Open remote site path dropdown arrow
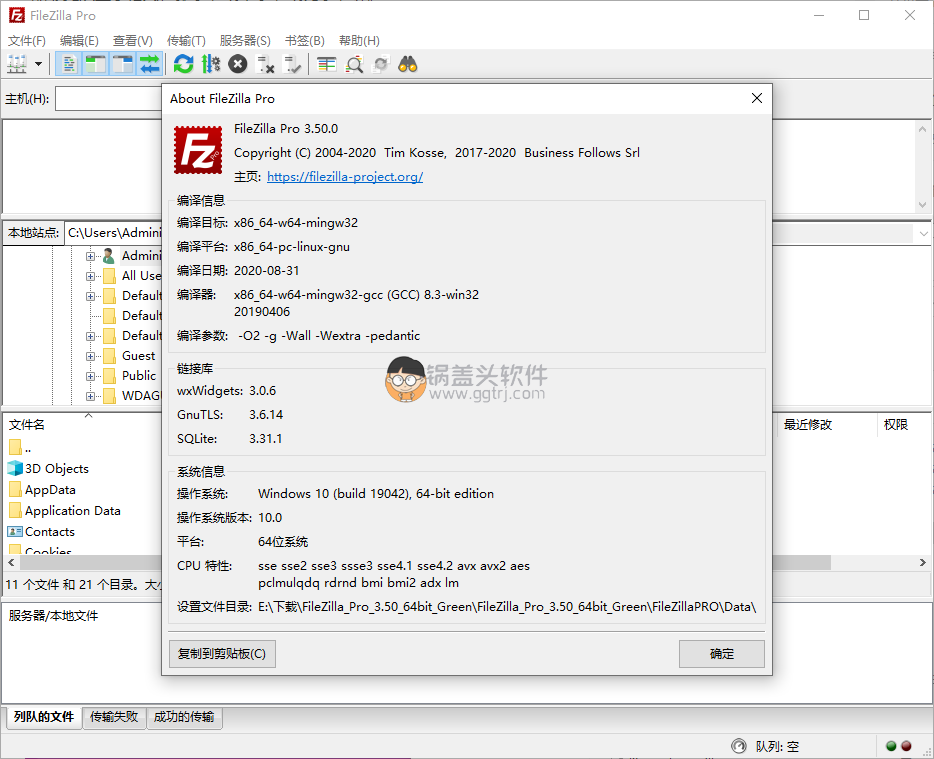Screen dimensions: 934x759 coord(923,234)
